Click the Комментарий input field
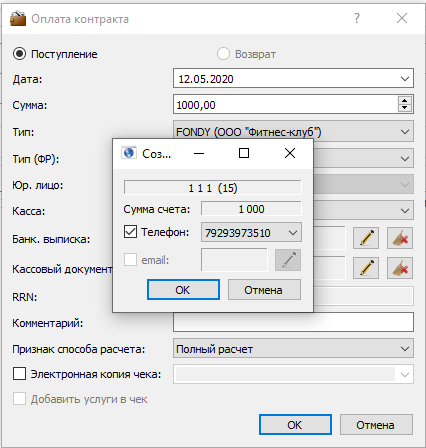Image resolution: width=426 pixels, height=448 pixels. pyautogui.click(x=293, y=322)
